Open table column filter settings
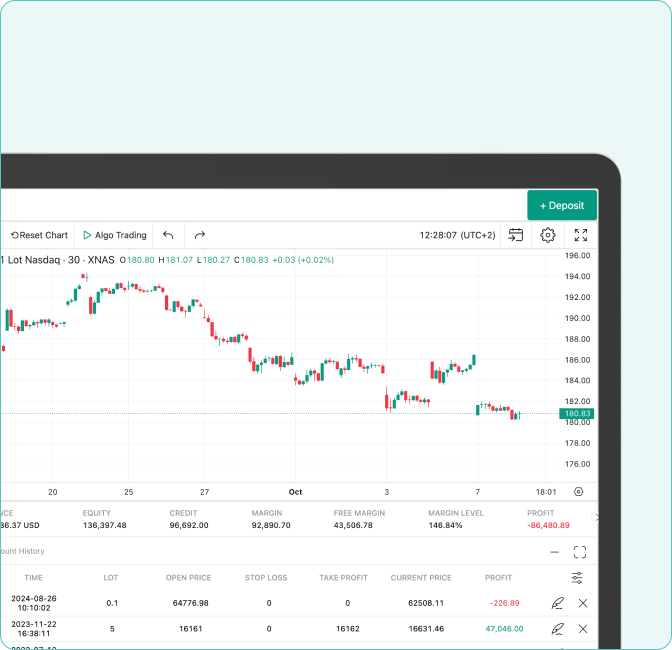This screenshot has height=650, width=672. pyautogui.click(x=577, y=578)
